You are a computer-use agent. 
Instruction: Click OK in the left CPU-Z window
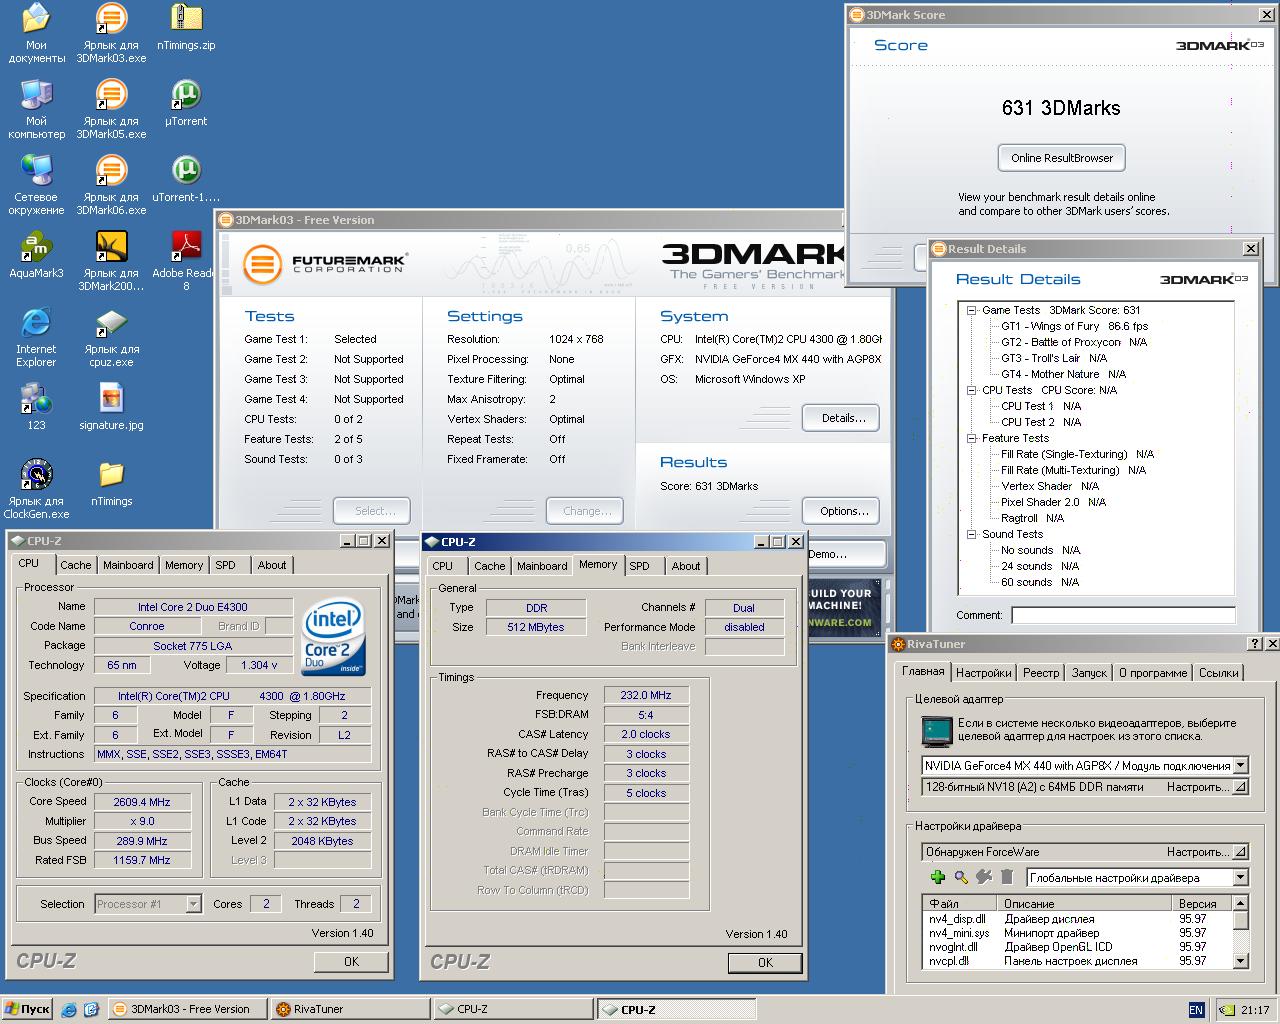(351, 961)
